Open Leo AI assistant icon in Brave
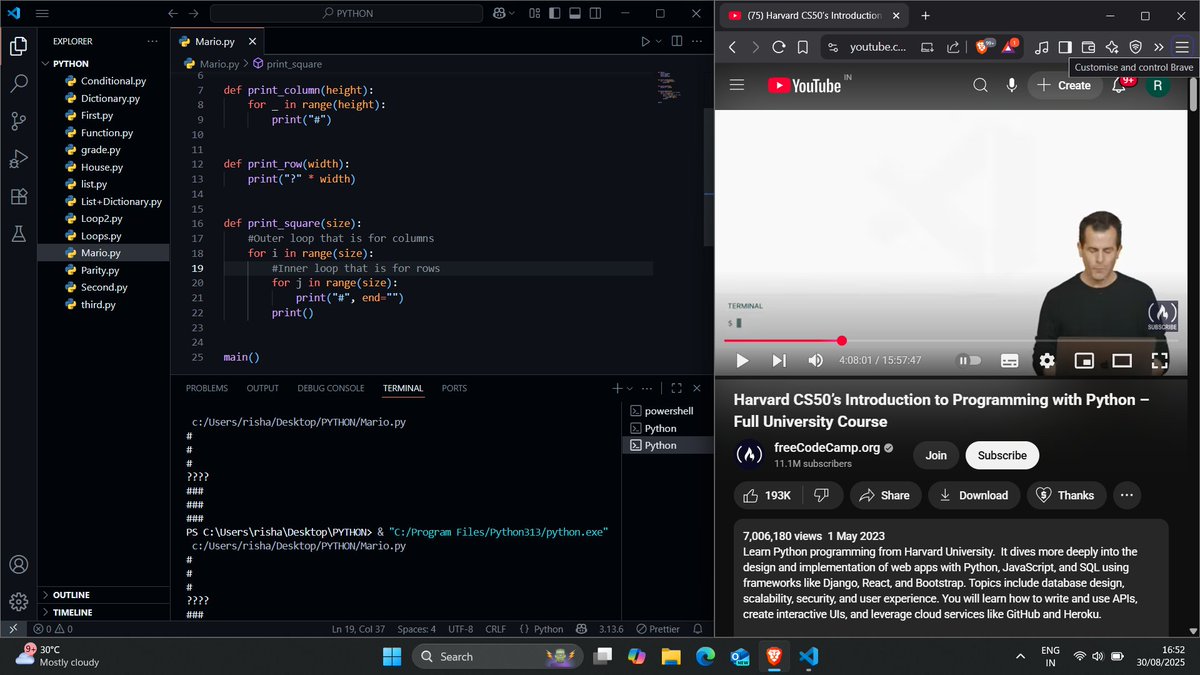The image size is (1200, 675). [1112, 46]
